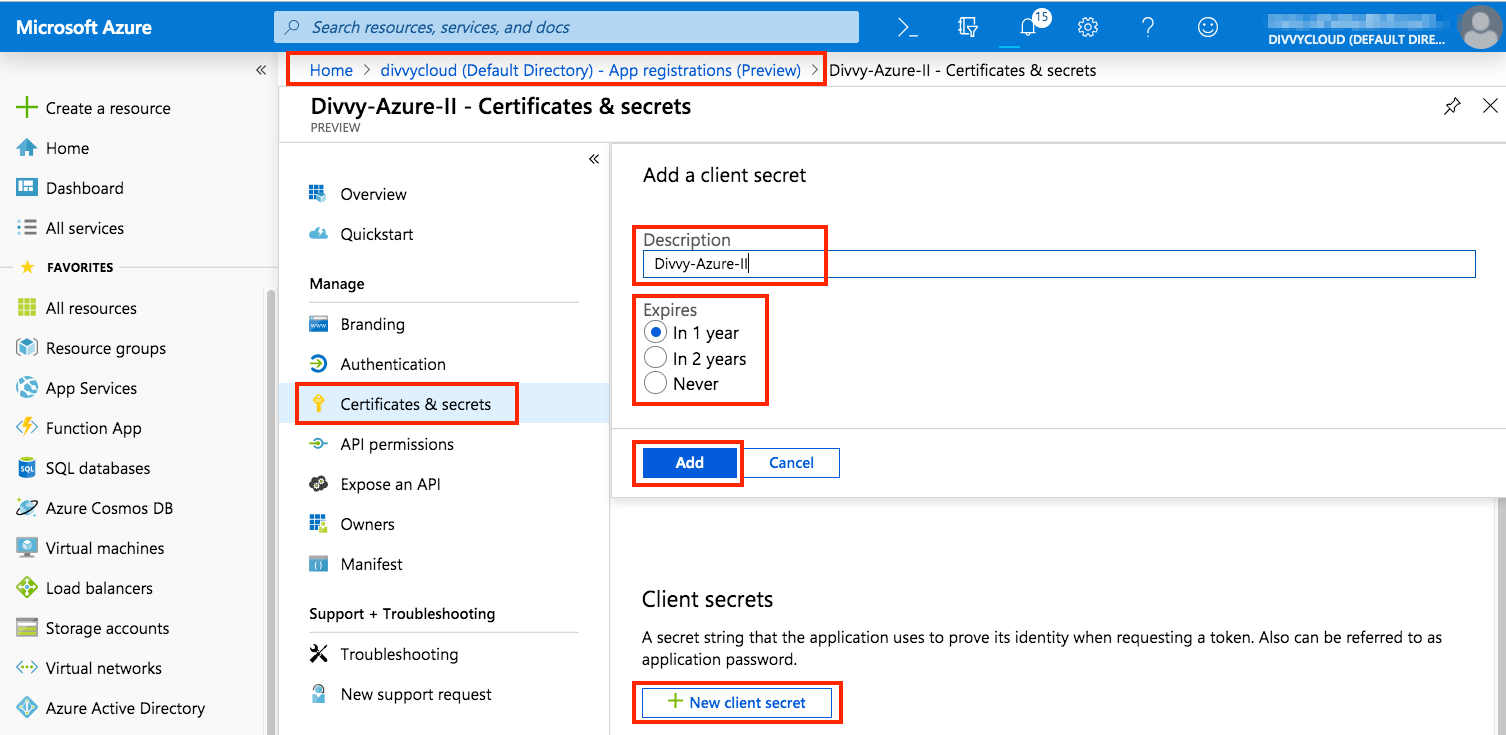The width and height of the screenshot is (1506, 735).
Task: Open the notifications bell
Action: point(1028,27)
